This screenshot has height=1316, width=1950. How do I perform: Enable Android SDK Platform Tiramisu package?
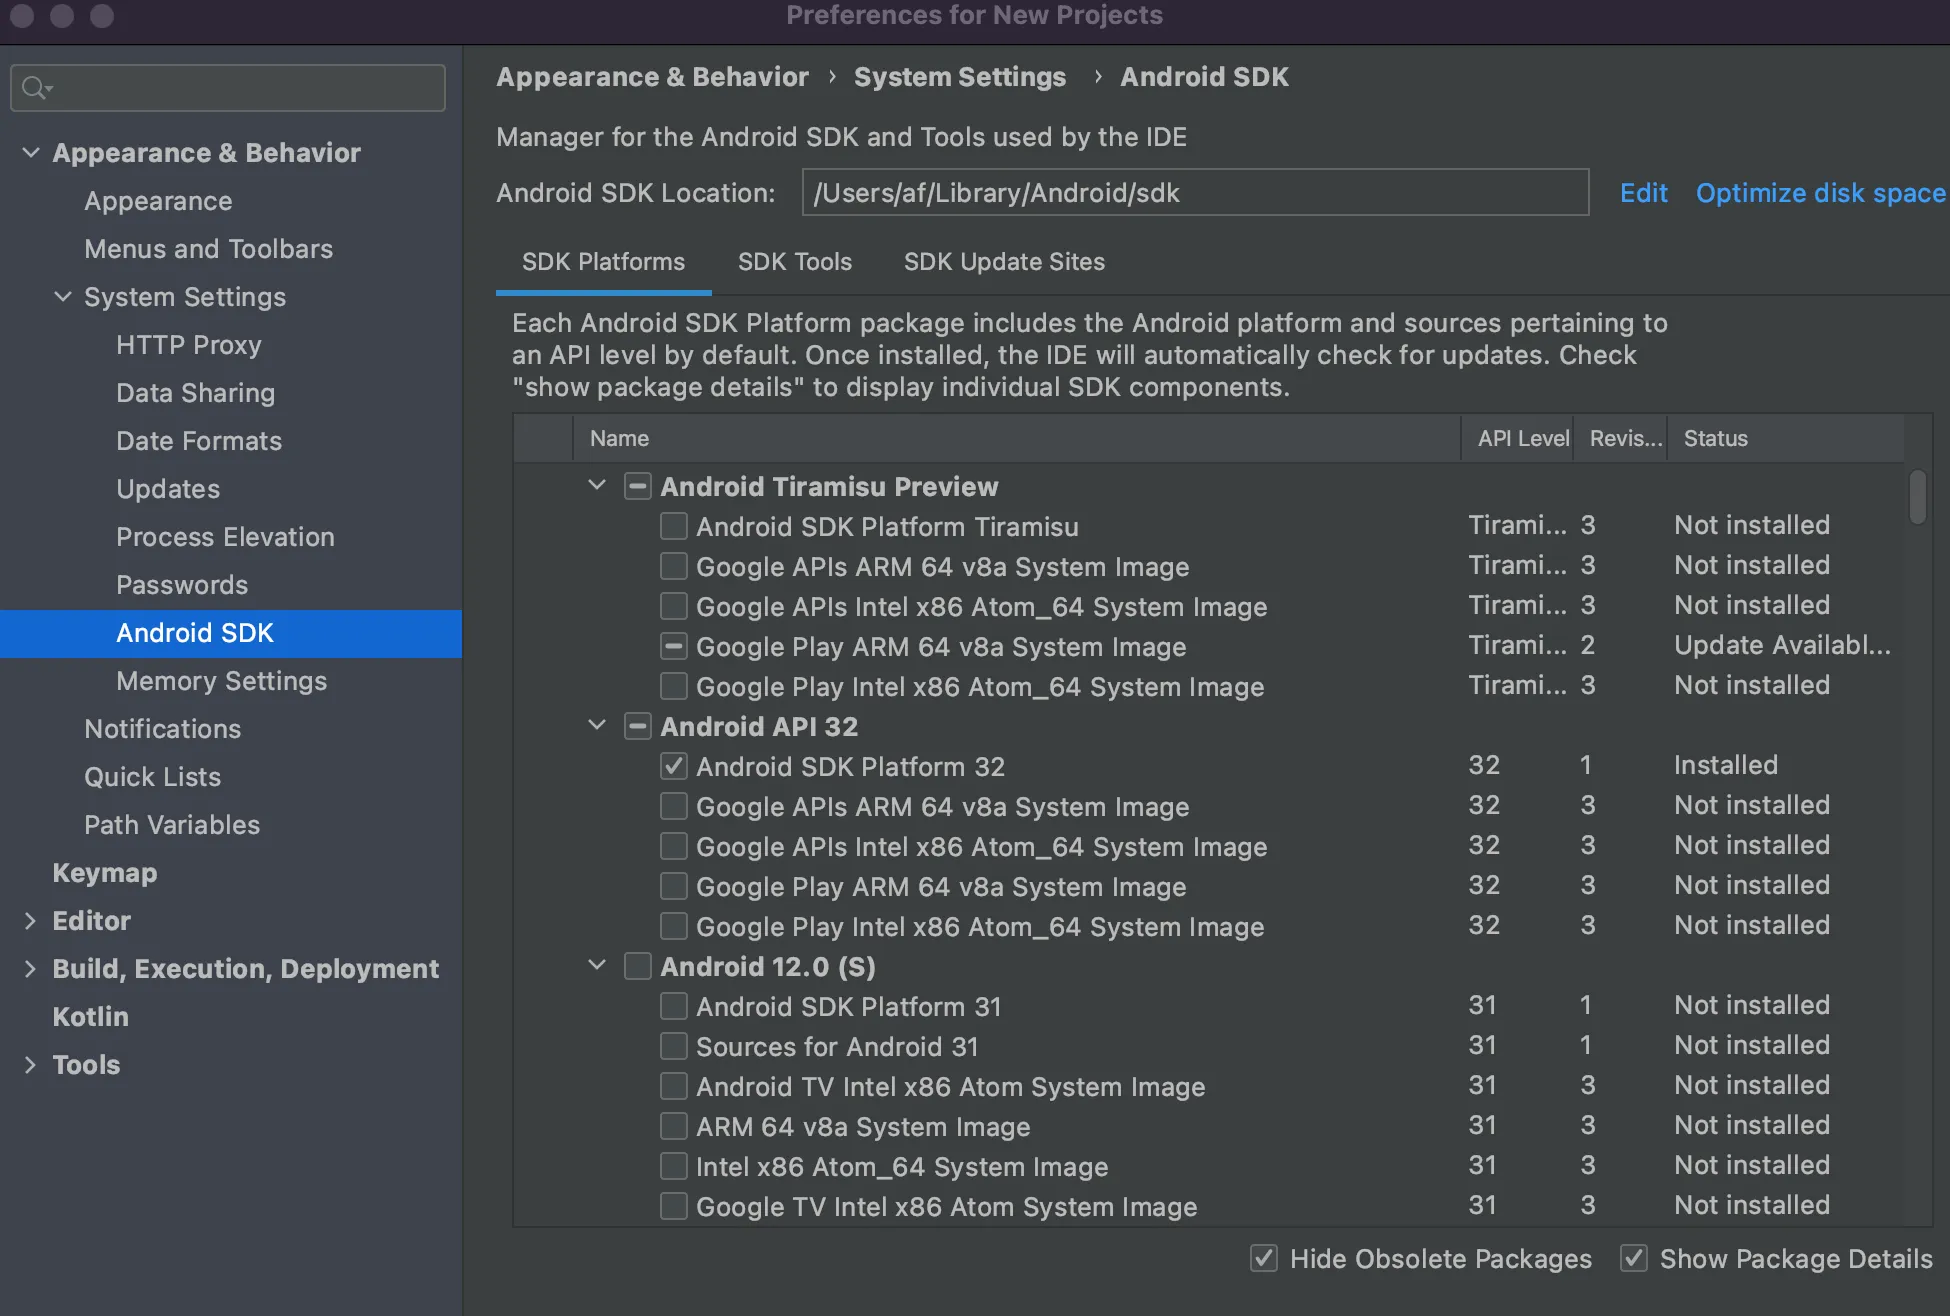pyautogui.click(x=673, y=526)
